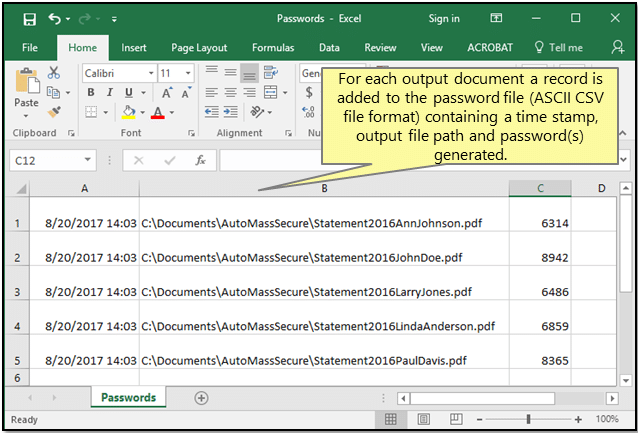Select Align Left icon

212,93
